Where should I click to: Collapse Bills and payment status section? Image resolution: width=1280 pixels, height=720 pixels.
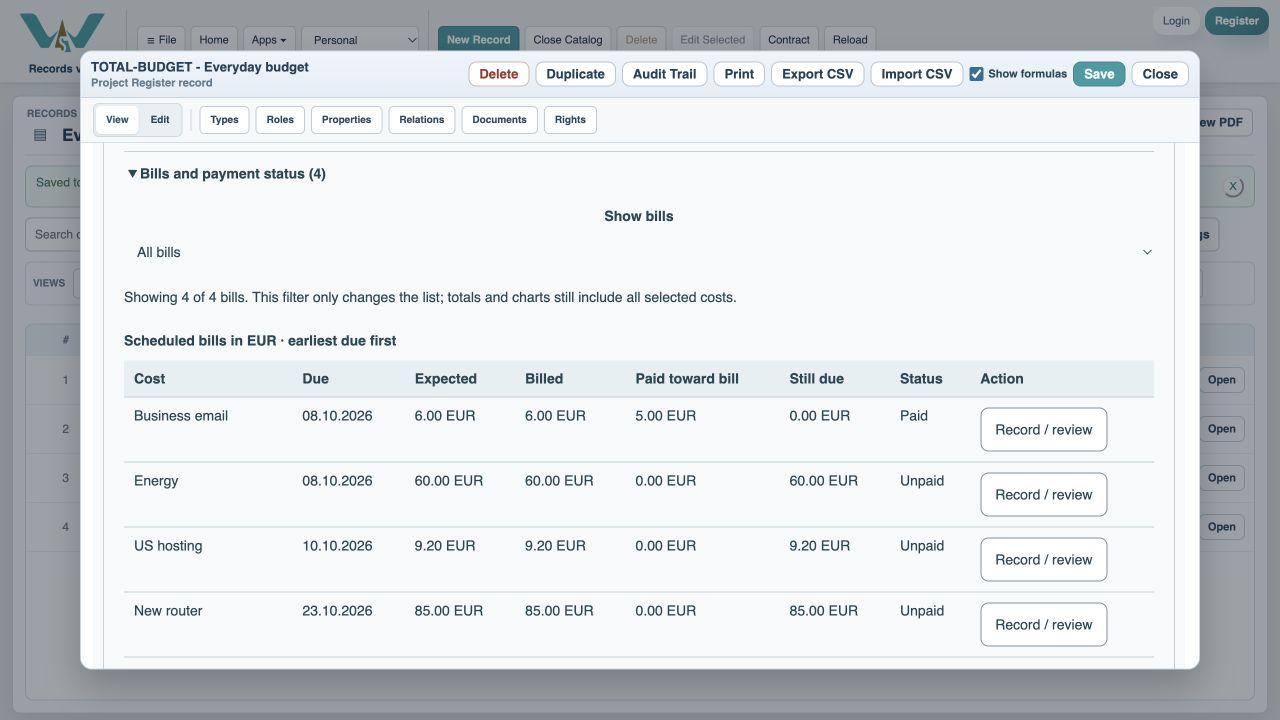[227, 174]
